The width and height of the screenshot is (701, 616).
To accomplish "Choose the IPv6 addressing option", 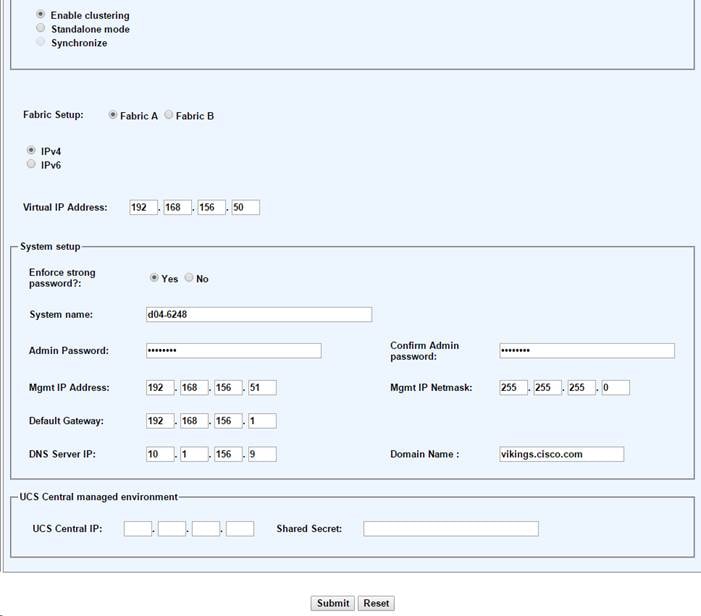I will click(x=31, y=164).
